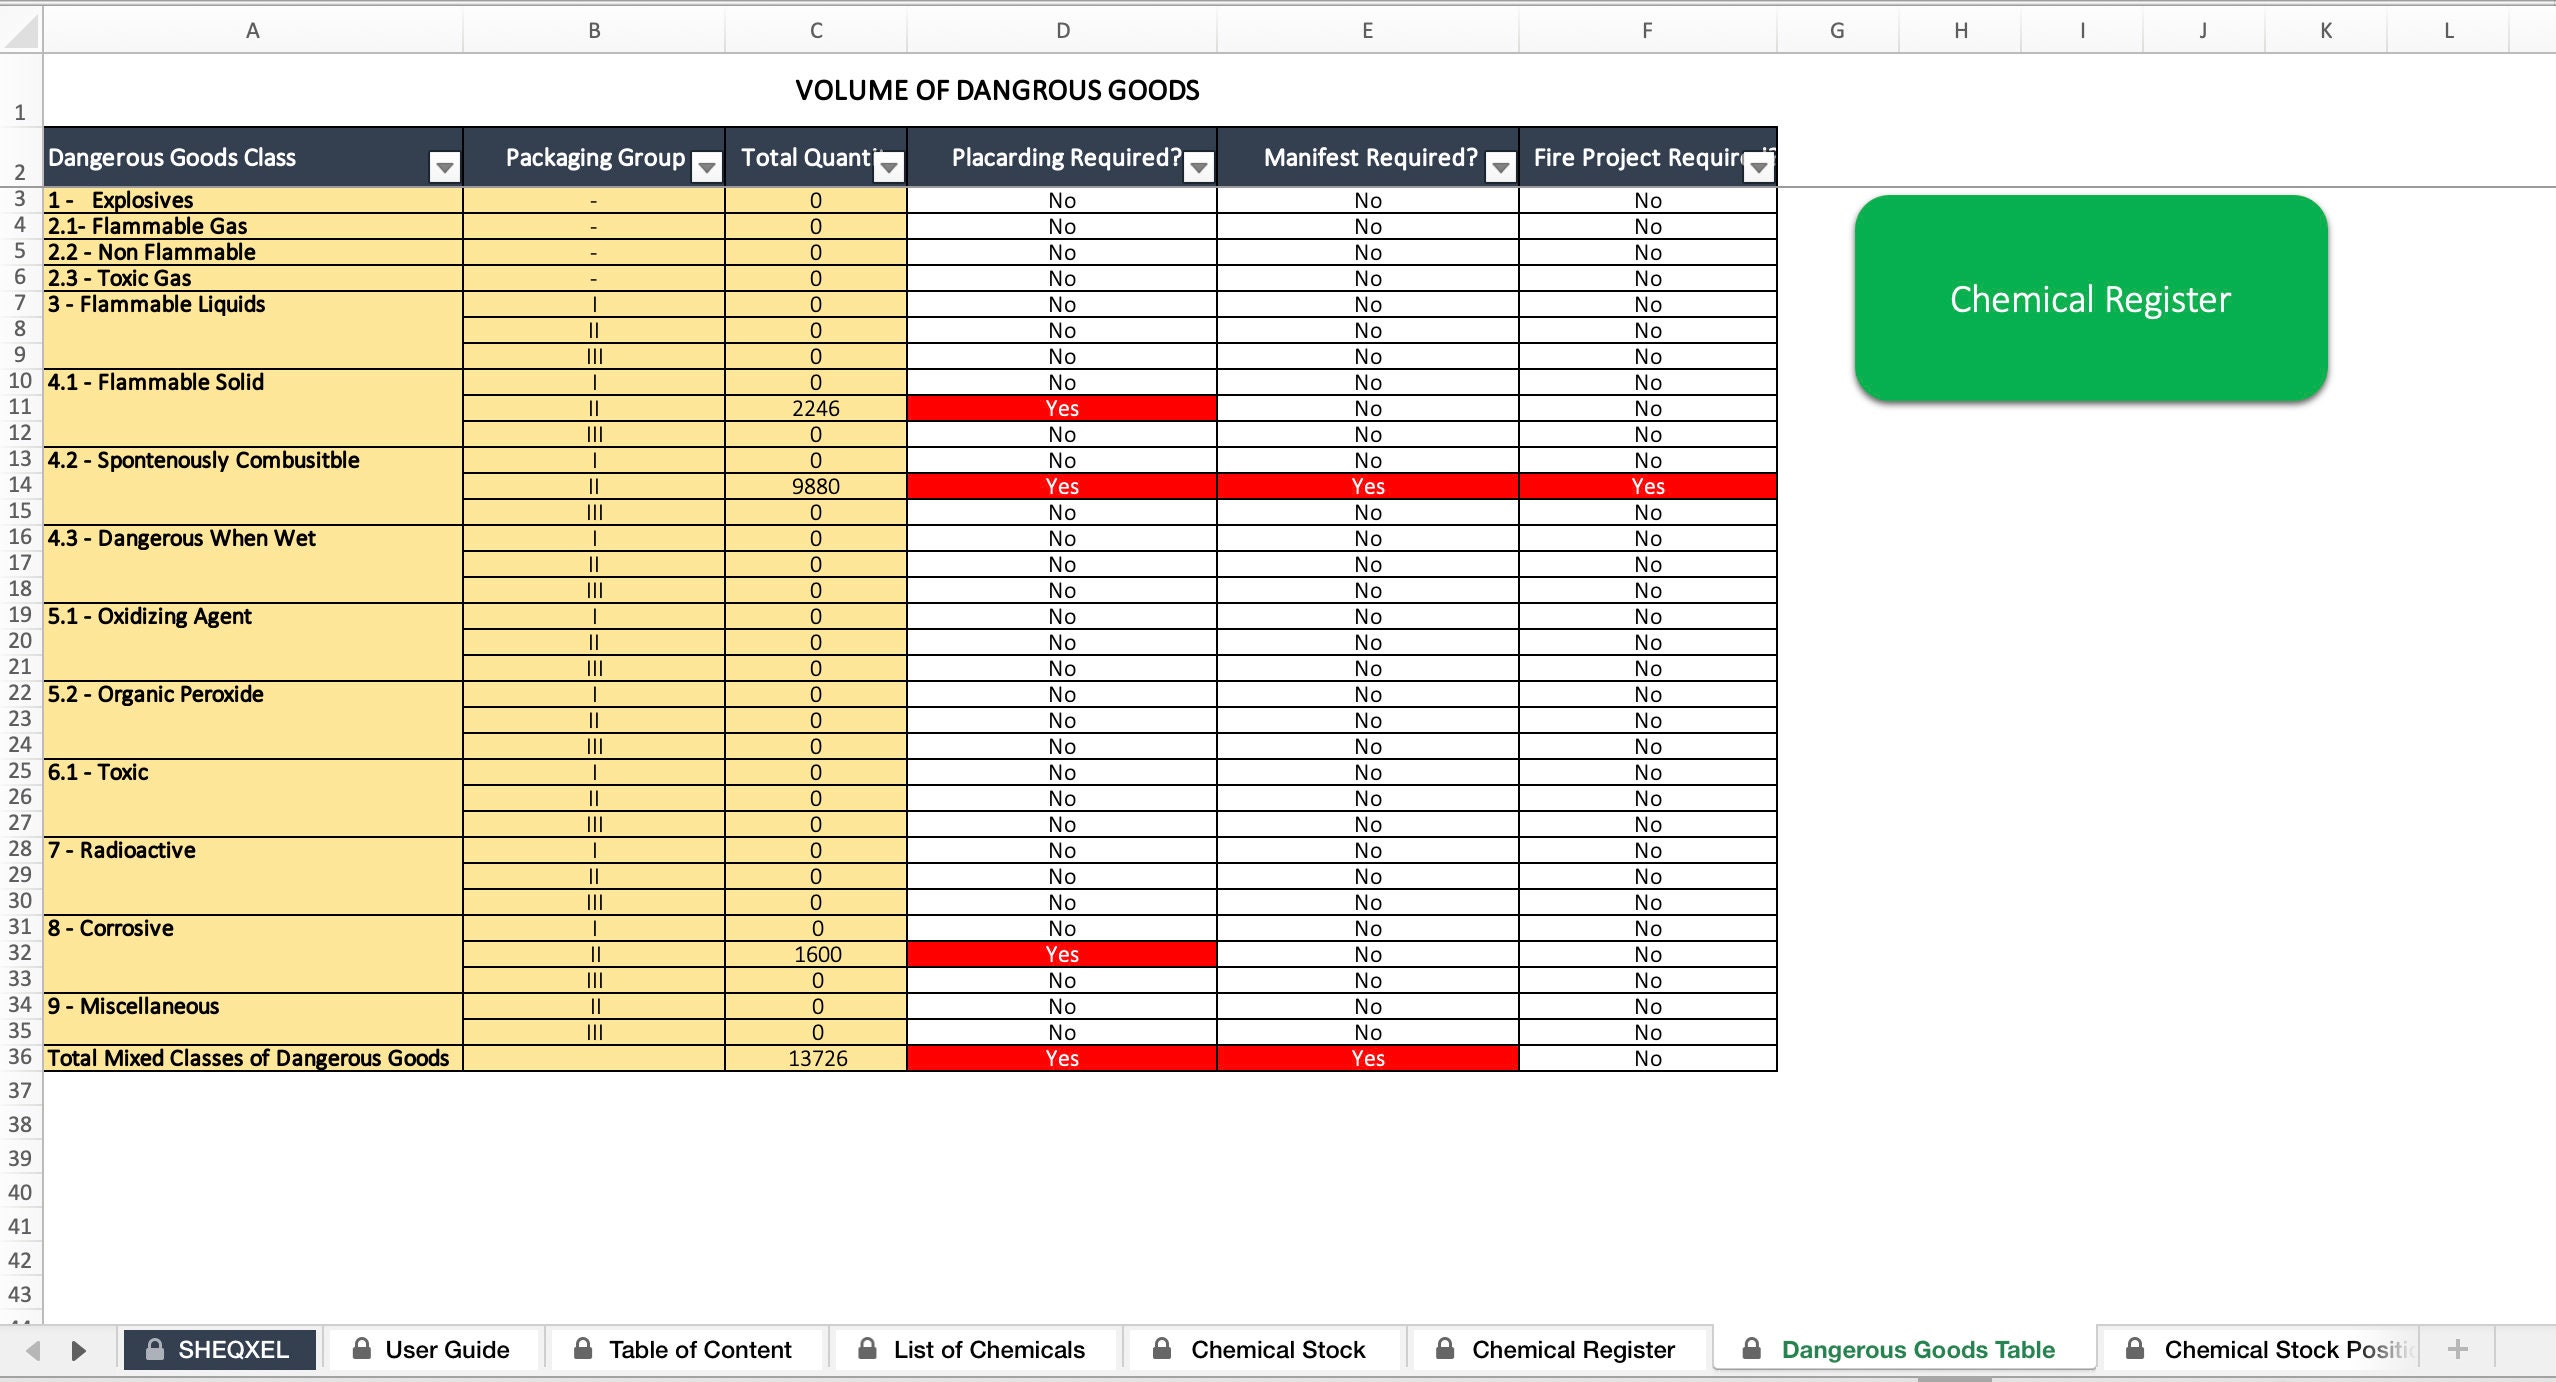This screenshot has height=1382, width=2556.
Task: Select column header C
Action: 815,29
